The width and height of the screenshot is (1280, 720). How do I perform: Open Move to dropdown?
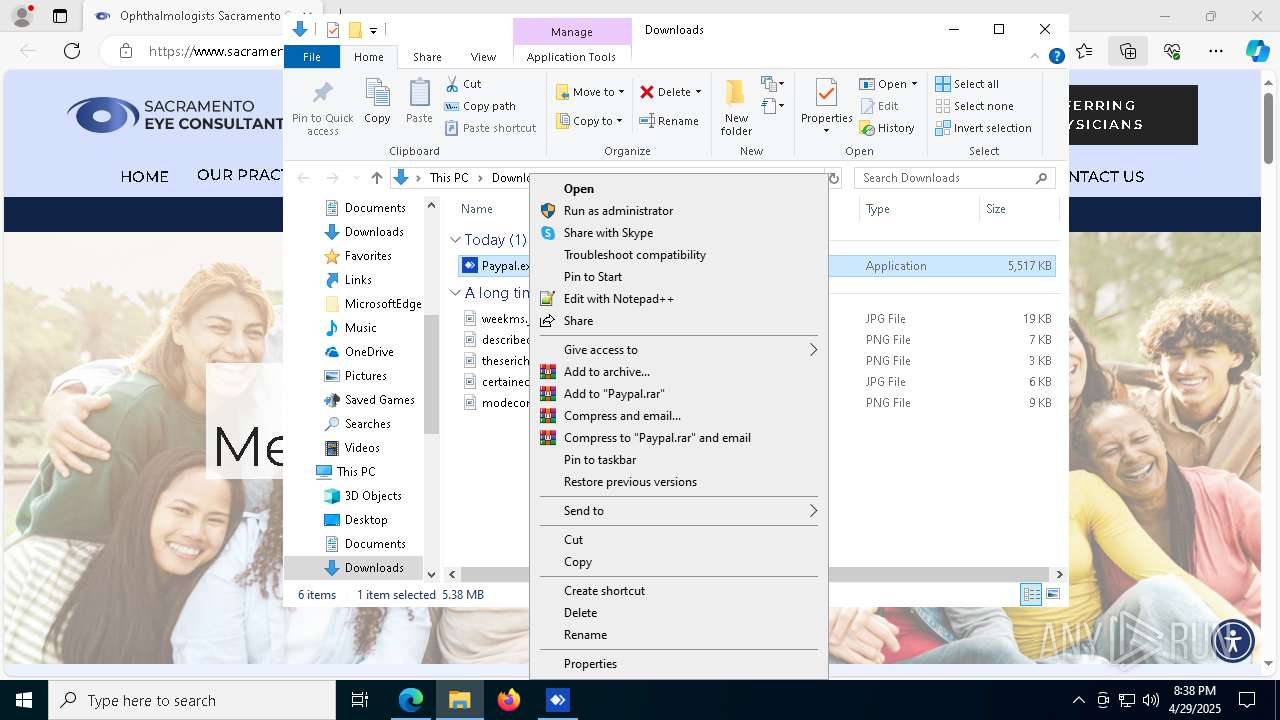pos(590,92)
